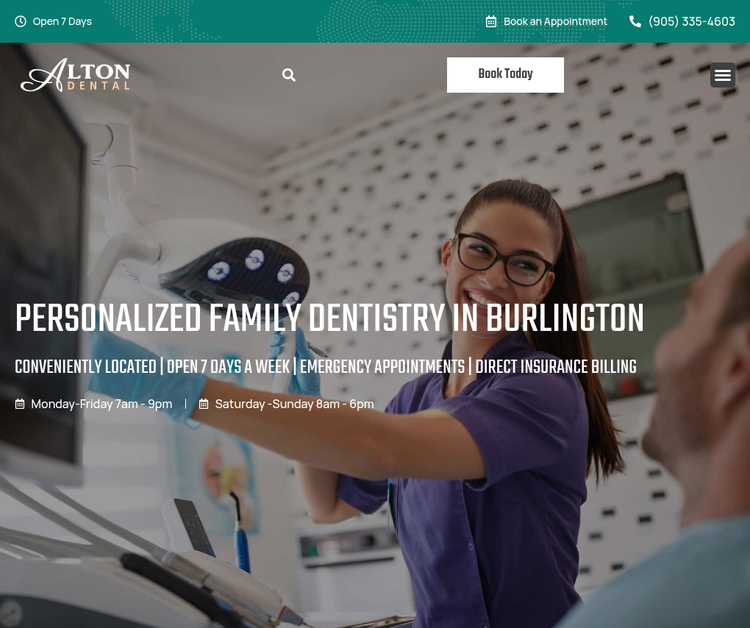Viewport: 750px width, 628px height.
Task: Click the Emergency Appointments text in subheading
Action: point(382,367)
